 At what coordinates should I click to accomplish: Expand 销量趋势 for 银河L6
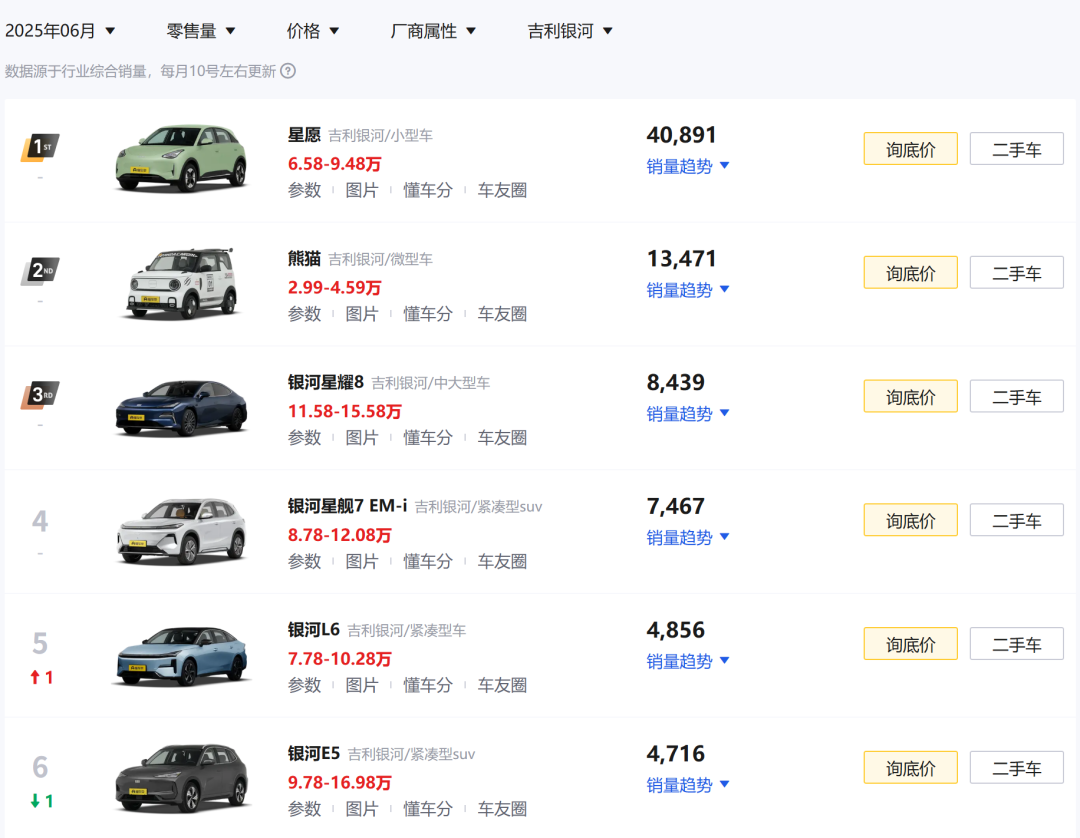pos(687,661)
